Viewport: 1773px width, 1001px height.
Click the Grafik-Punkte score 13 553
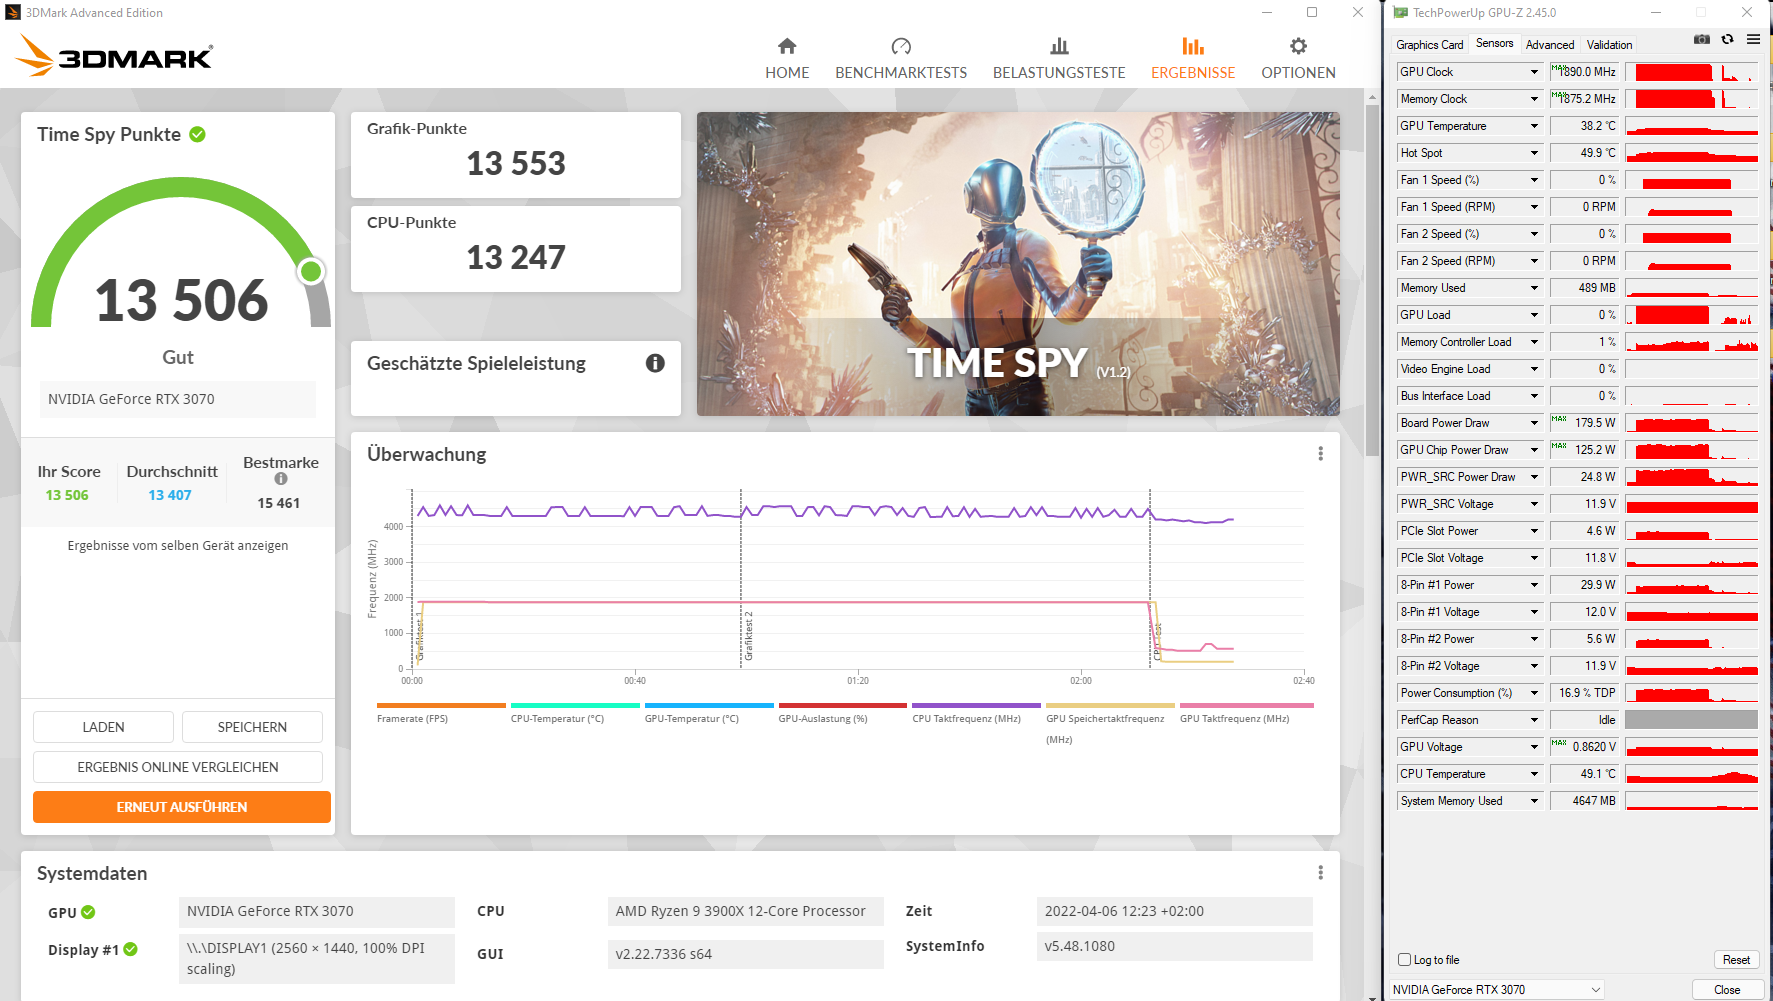[516, 163]
